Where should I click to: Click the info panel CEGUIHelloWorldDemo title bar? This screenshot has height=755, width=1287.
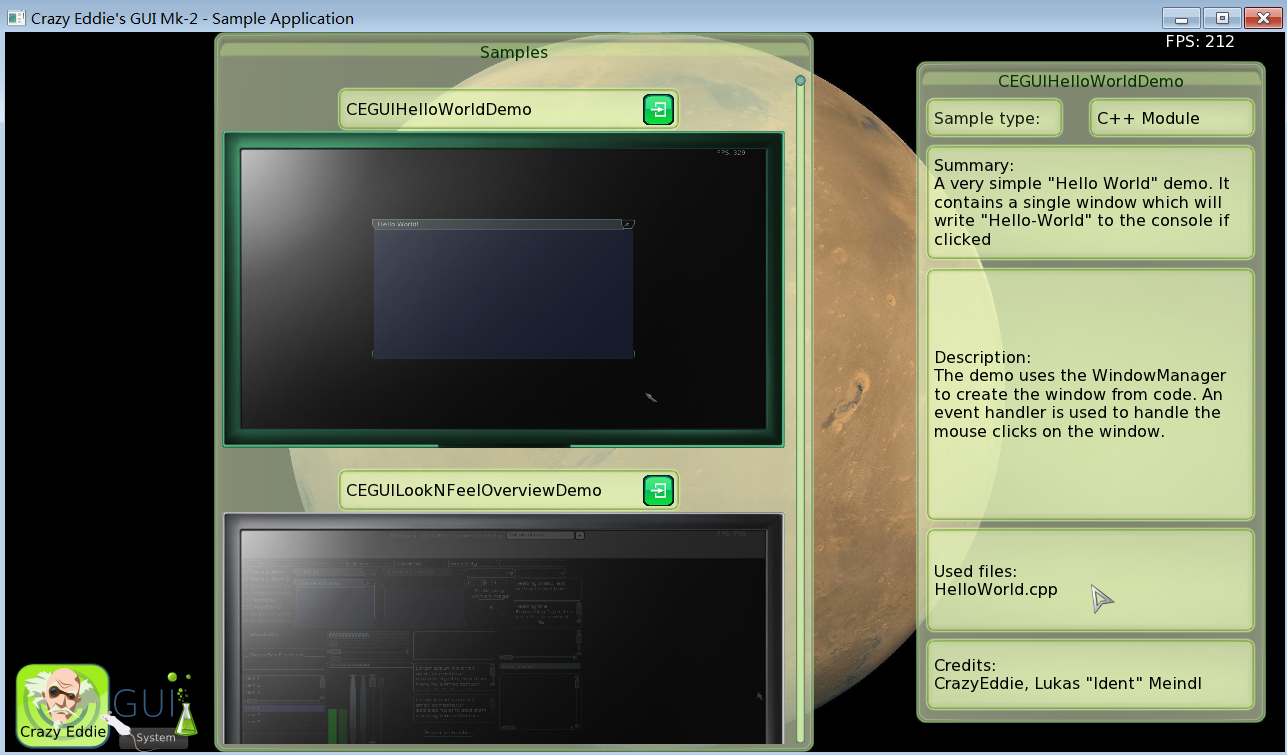pyautogui.click(x=1090, y=81)
